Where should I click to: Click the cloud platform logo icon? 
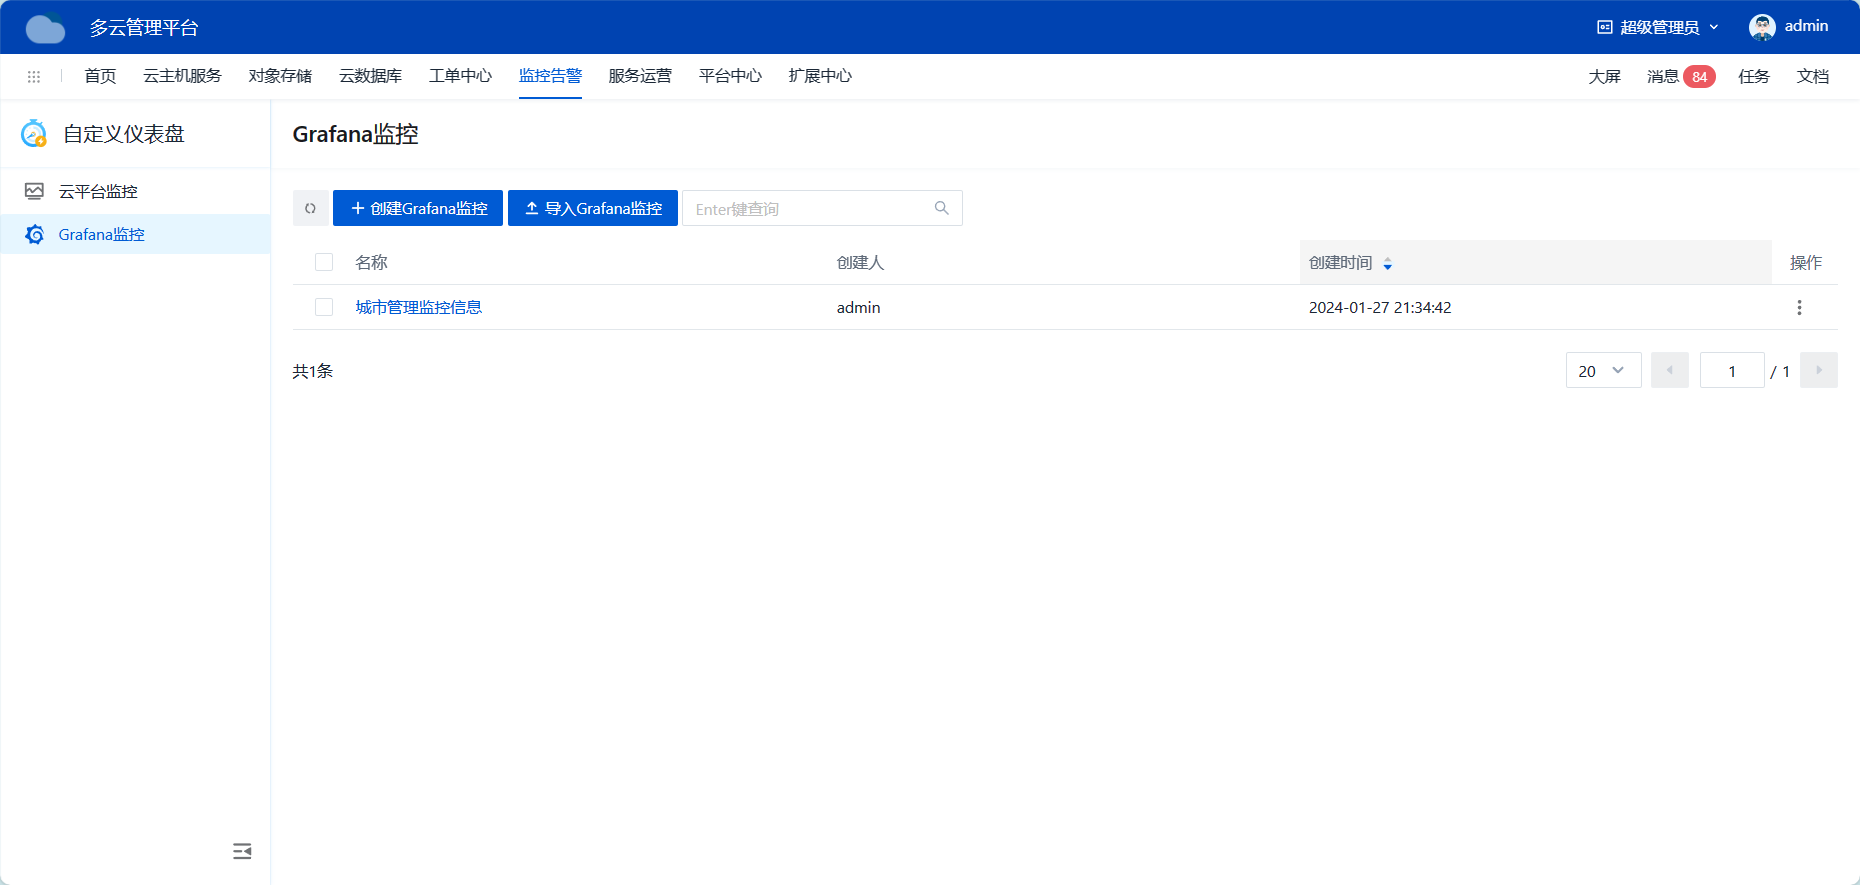(x=45, y=28)
